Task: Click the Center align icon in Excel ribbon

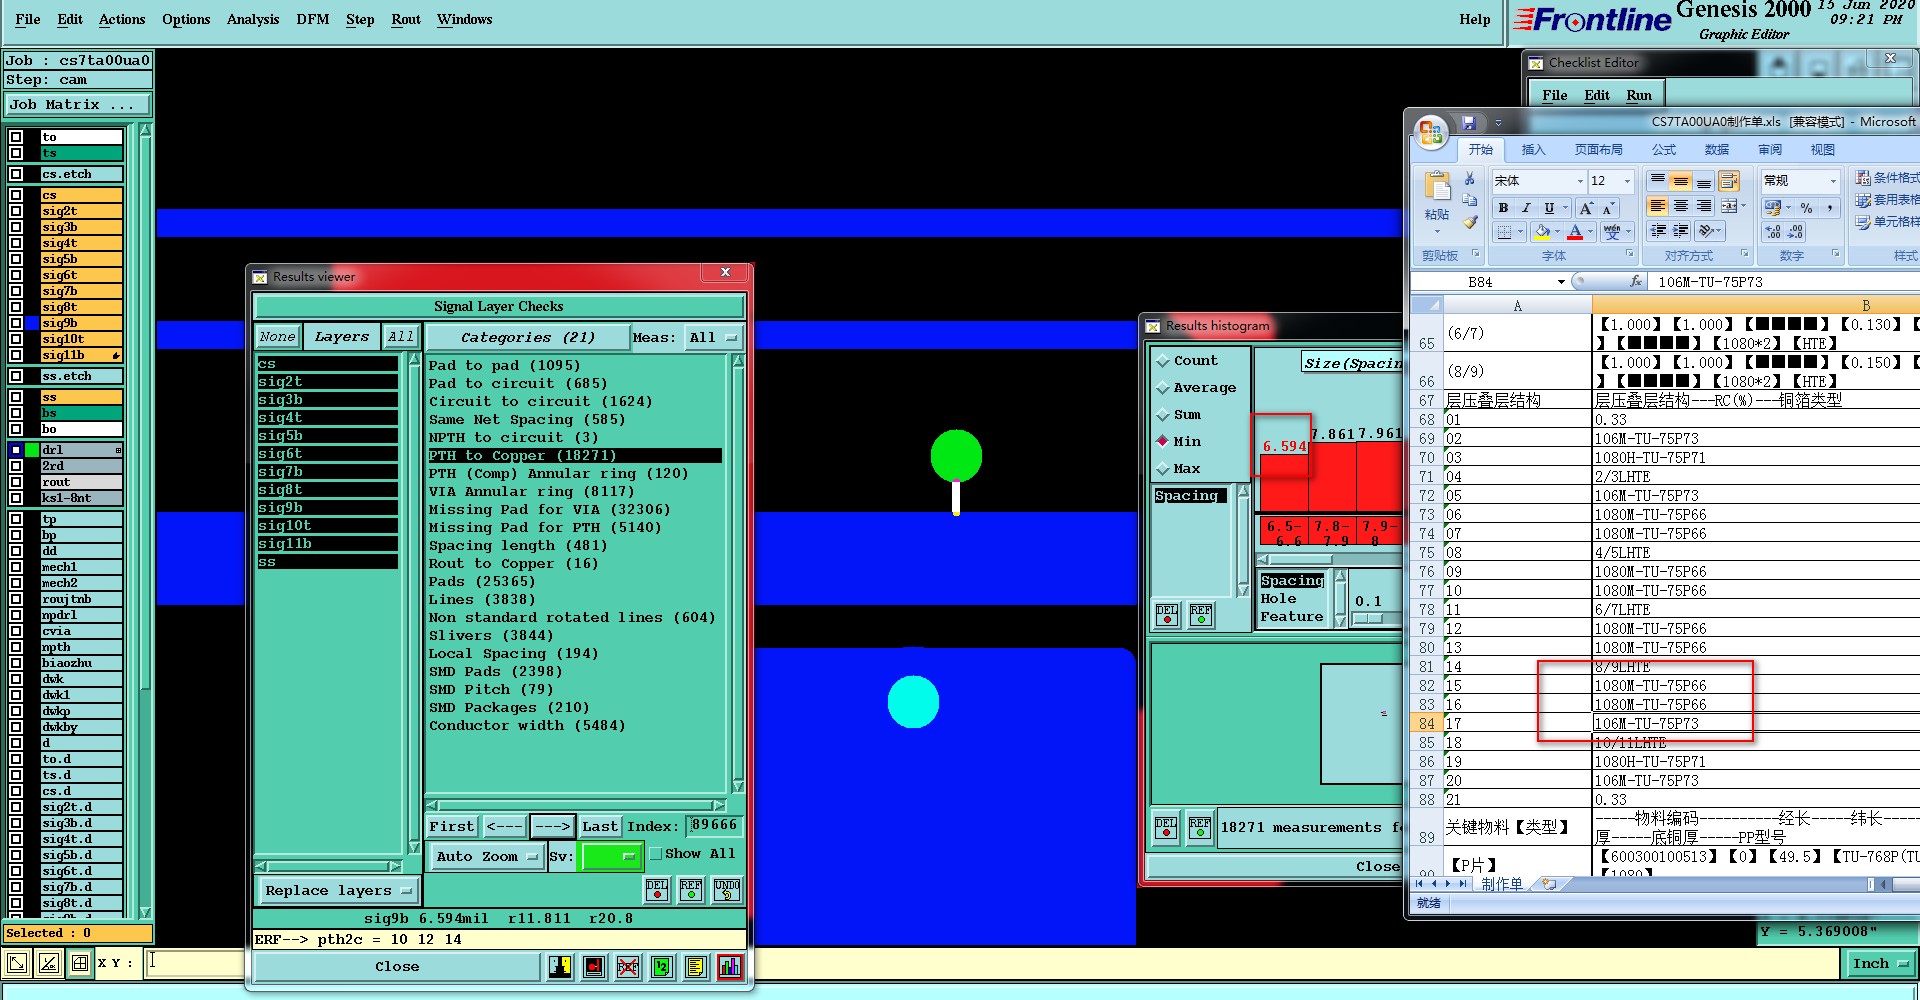Action: [x=1681, y=207]
